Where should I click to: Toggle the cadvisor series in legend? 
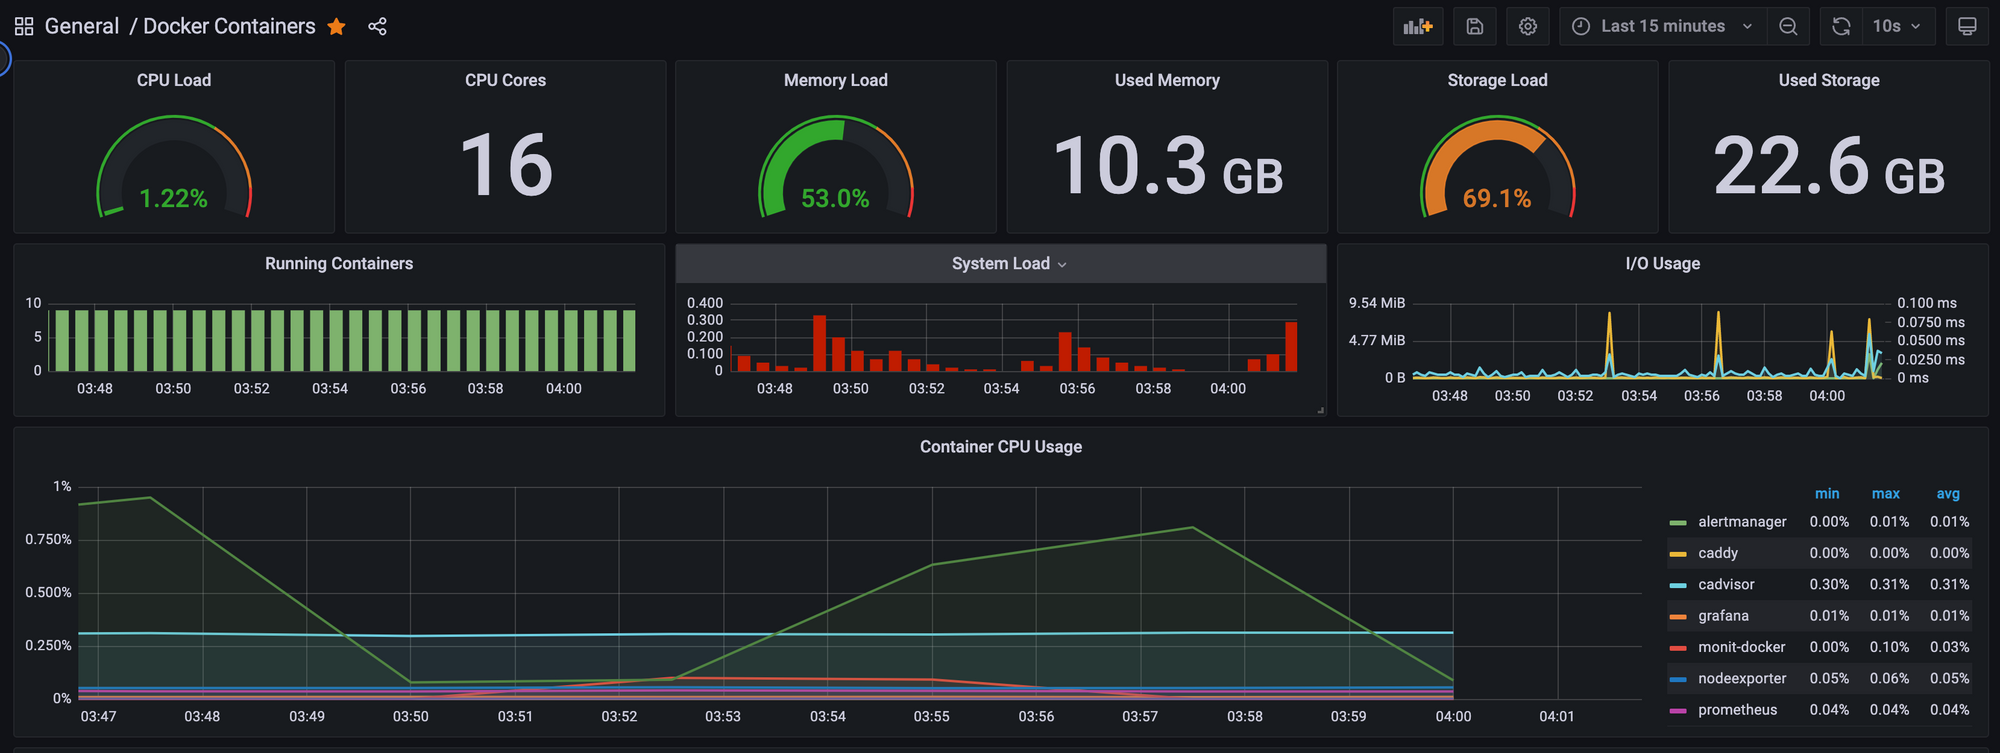pos(1726,585)
